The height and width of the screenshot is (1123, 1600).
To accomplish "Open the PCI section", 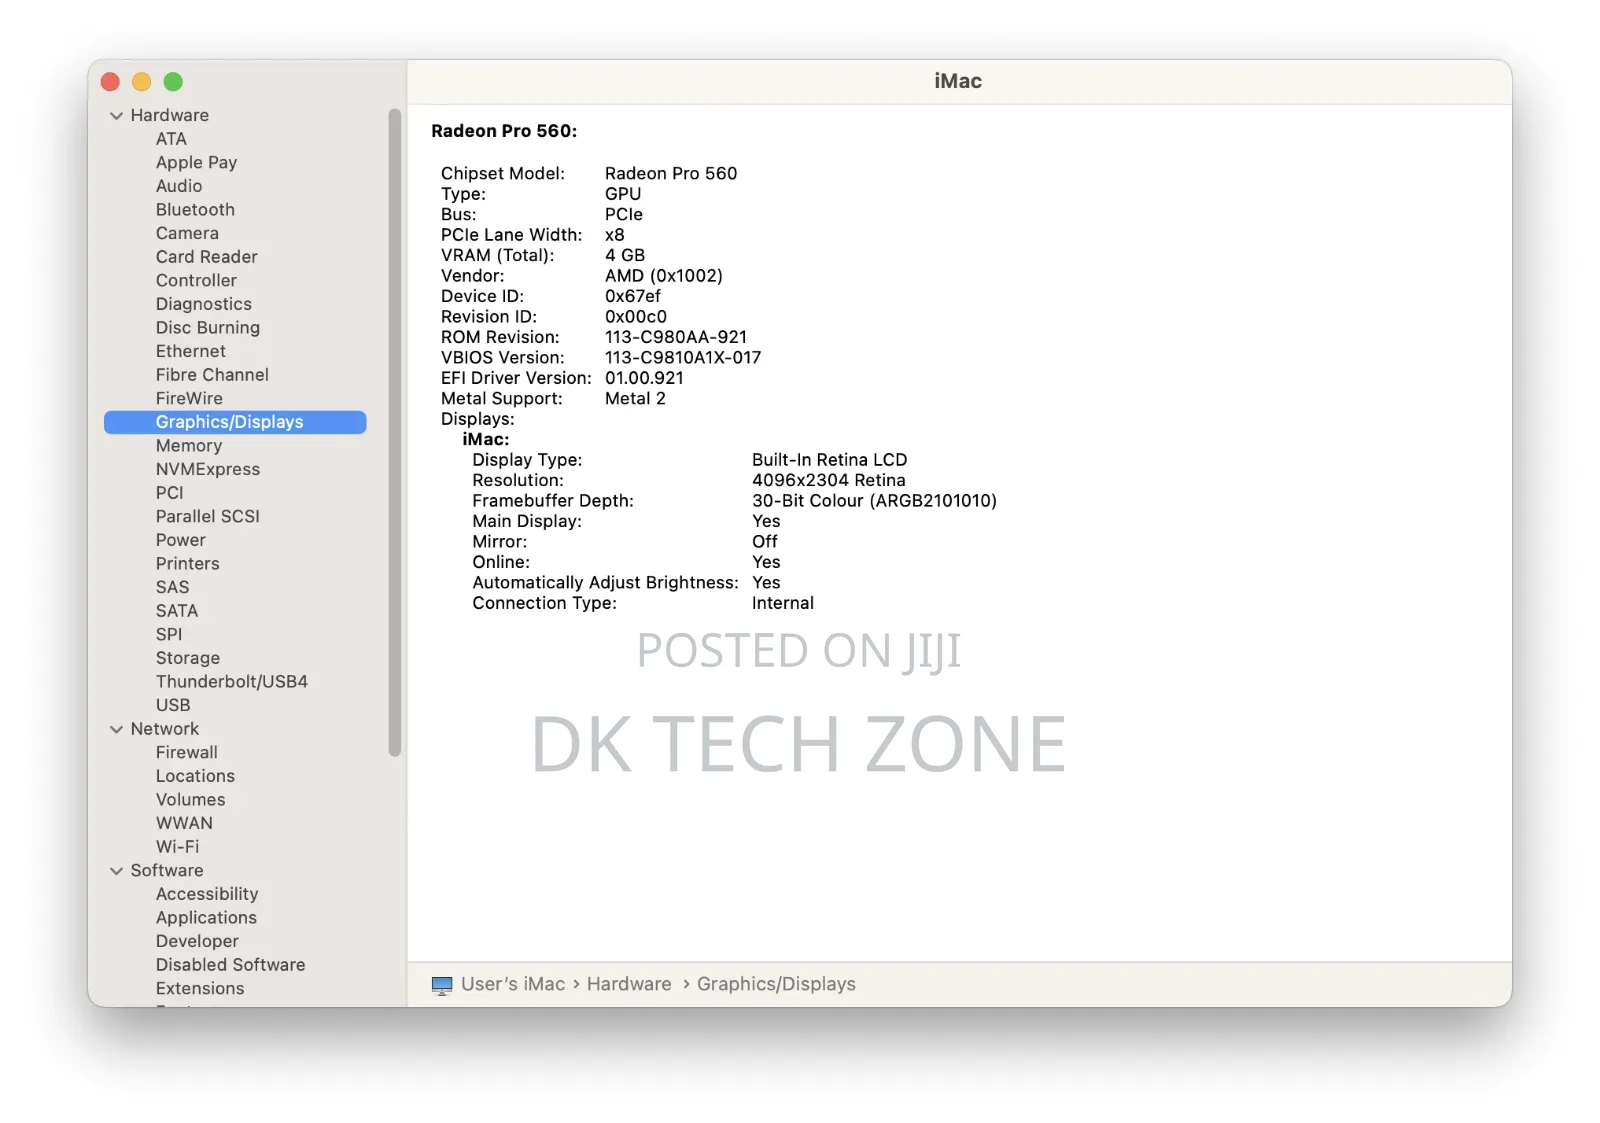I will tap(169, 493).
